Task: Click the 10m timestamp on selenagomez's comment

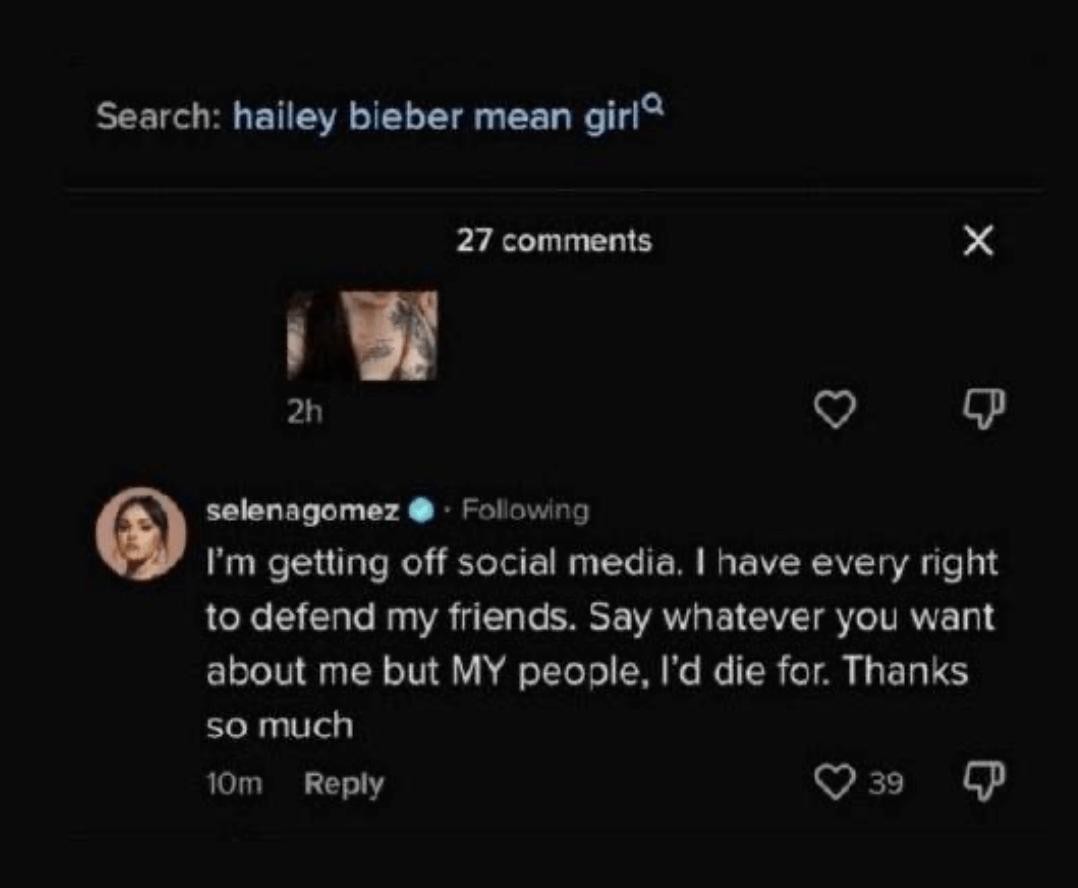Action: pyautogui.click(x=233, y=784)
